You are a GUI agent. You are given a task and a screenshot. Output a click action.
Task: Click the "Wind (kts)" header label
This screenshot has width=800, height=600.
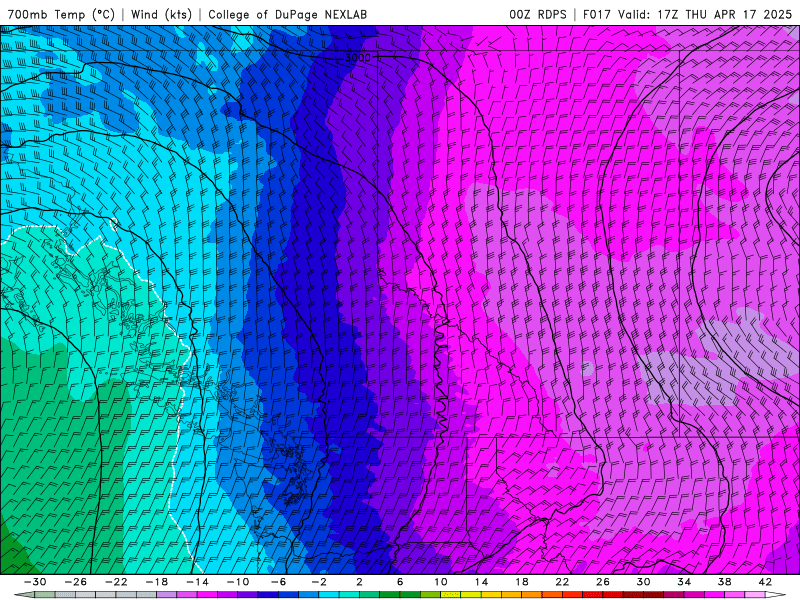coord(161,14)
